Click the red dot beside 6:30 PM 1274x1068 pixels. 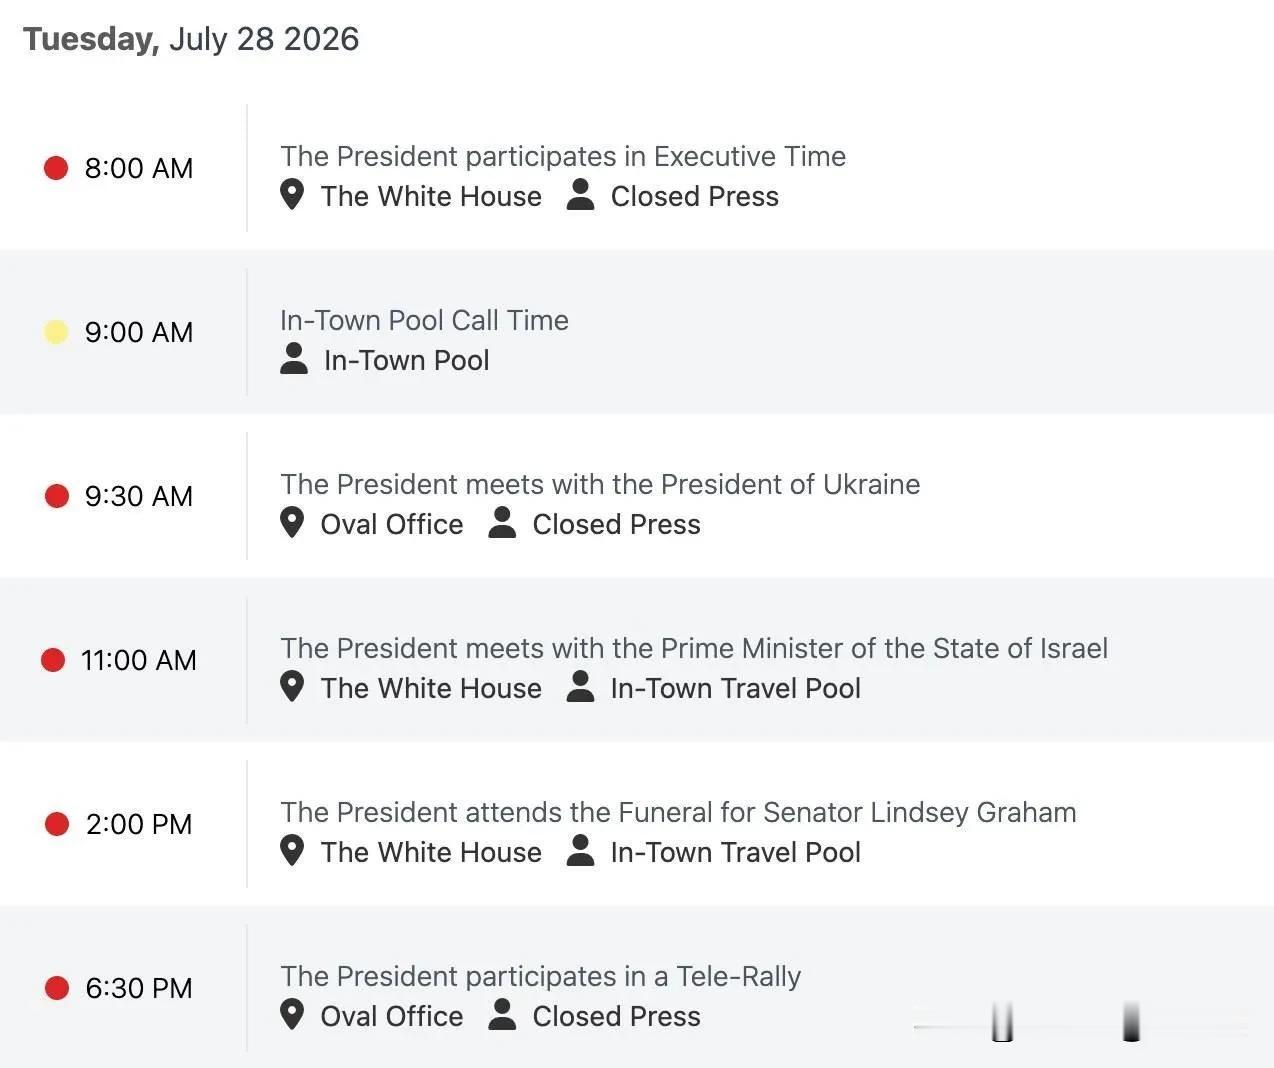click(x=57, y=988)
